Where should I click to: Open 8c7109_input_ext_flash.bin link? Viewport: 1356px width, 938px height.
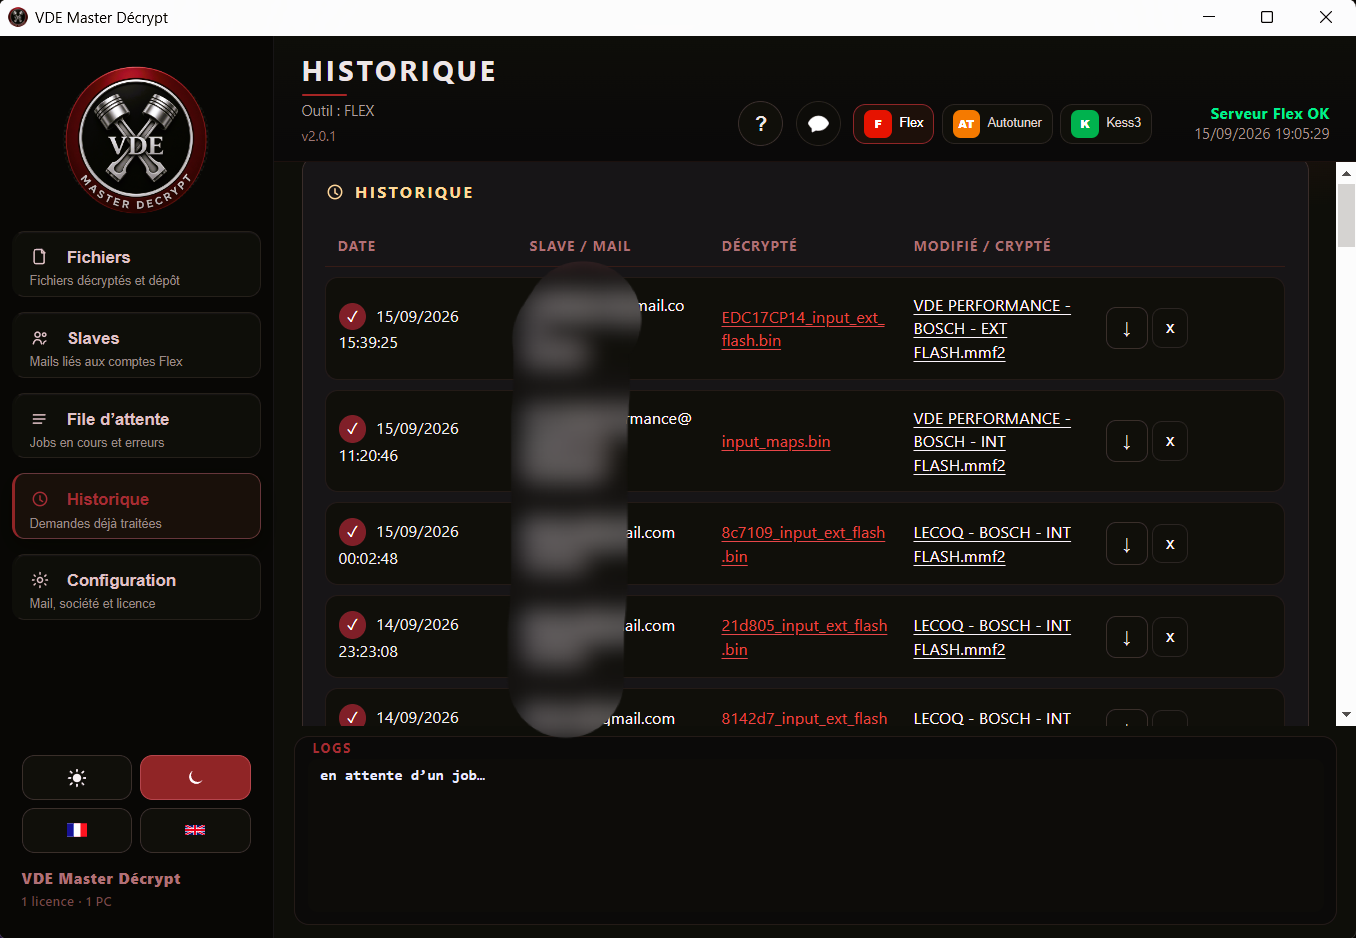[803, 544]
